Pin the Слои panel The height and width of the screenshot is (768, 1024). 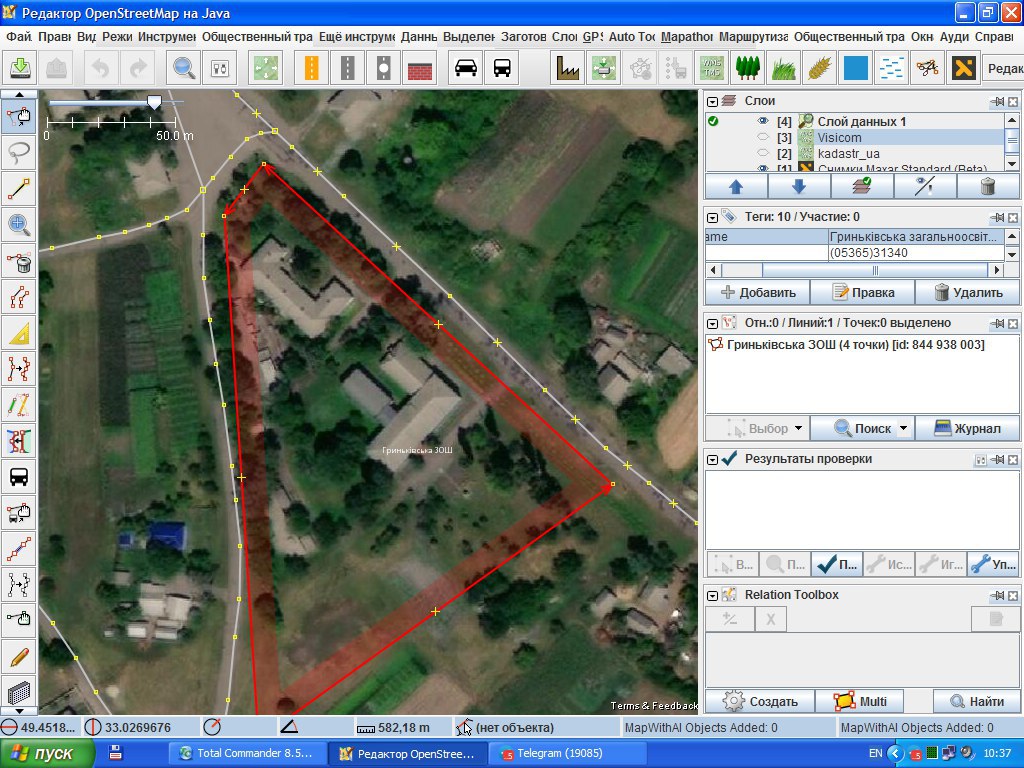point(997,101)
